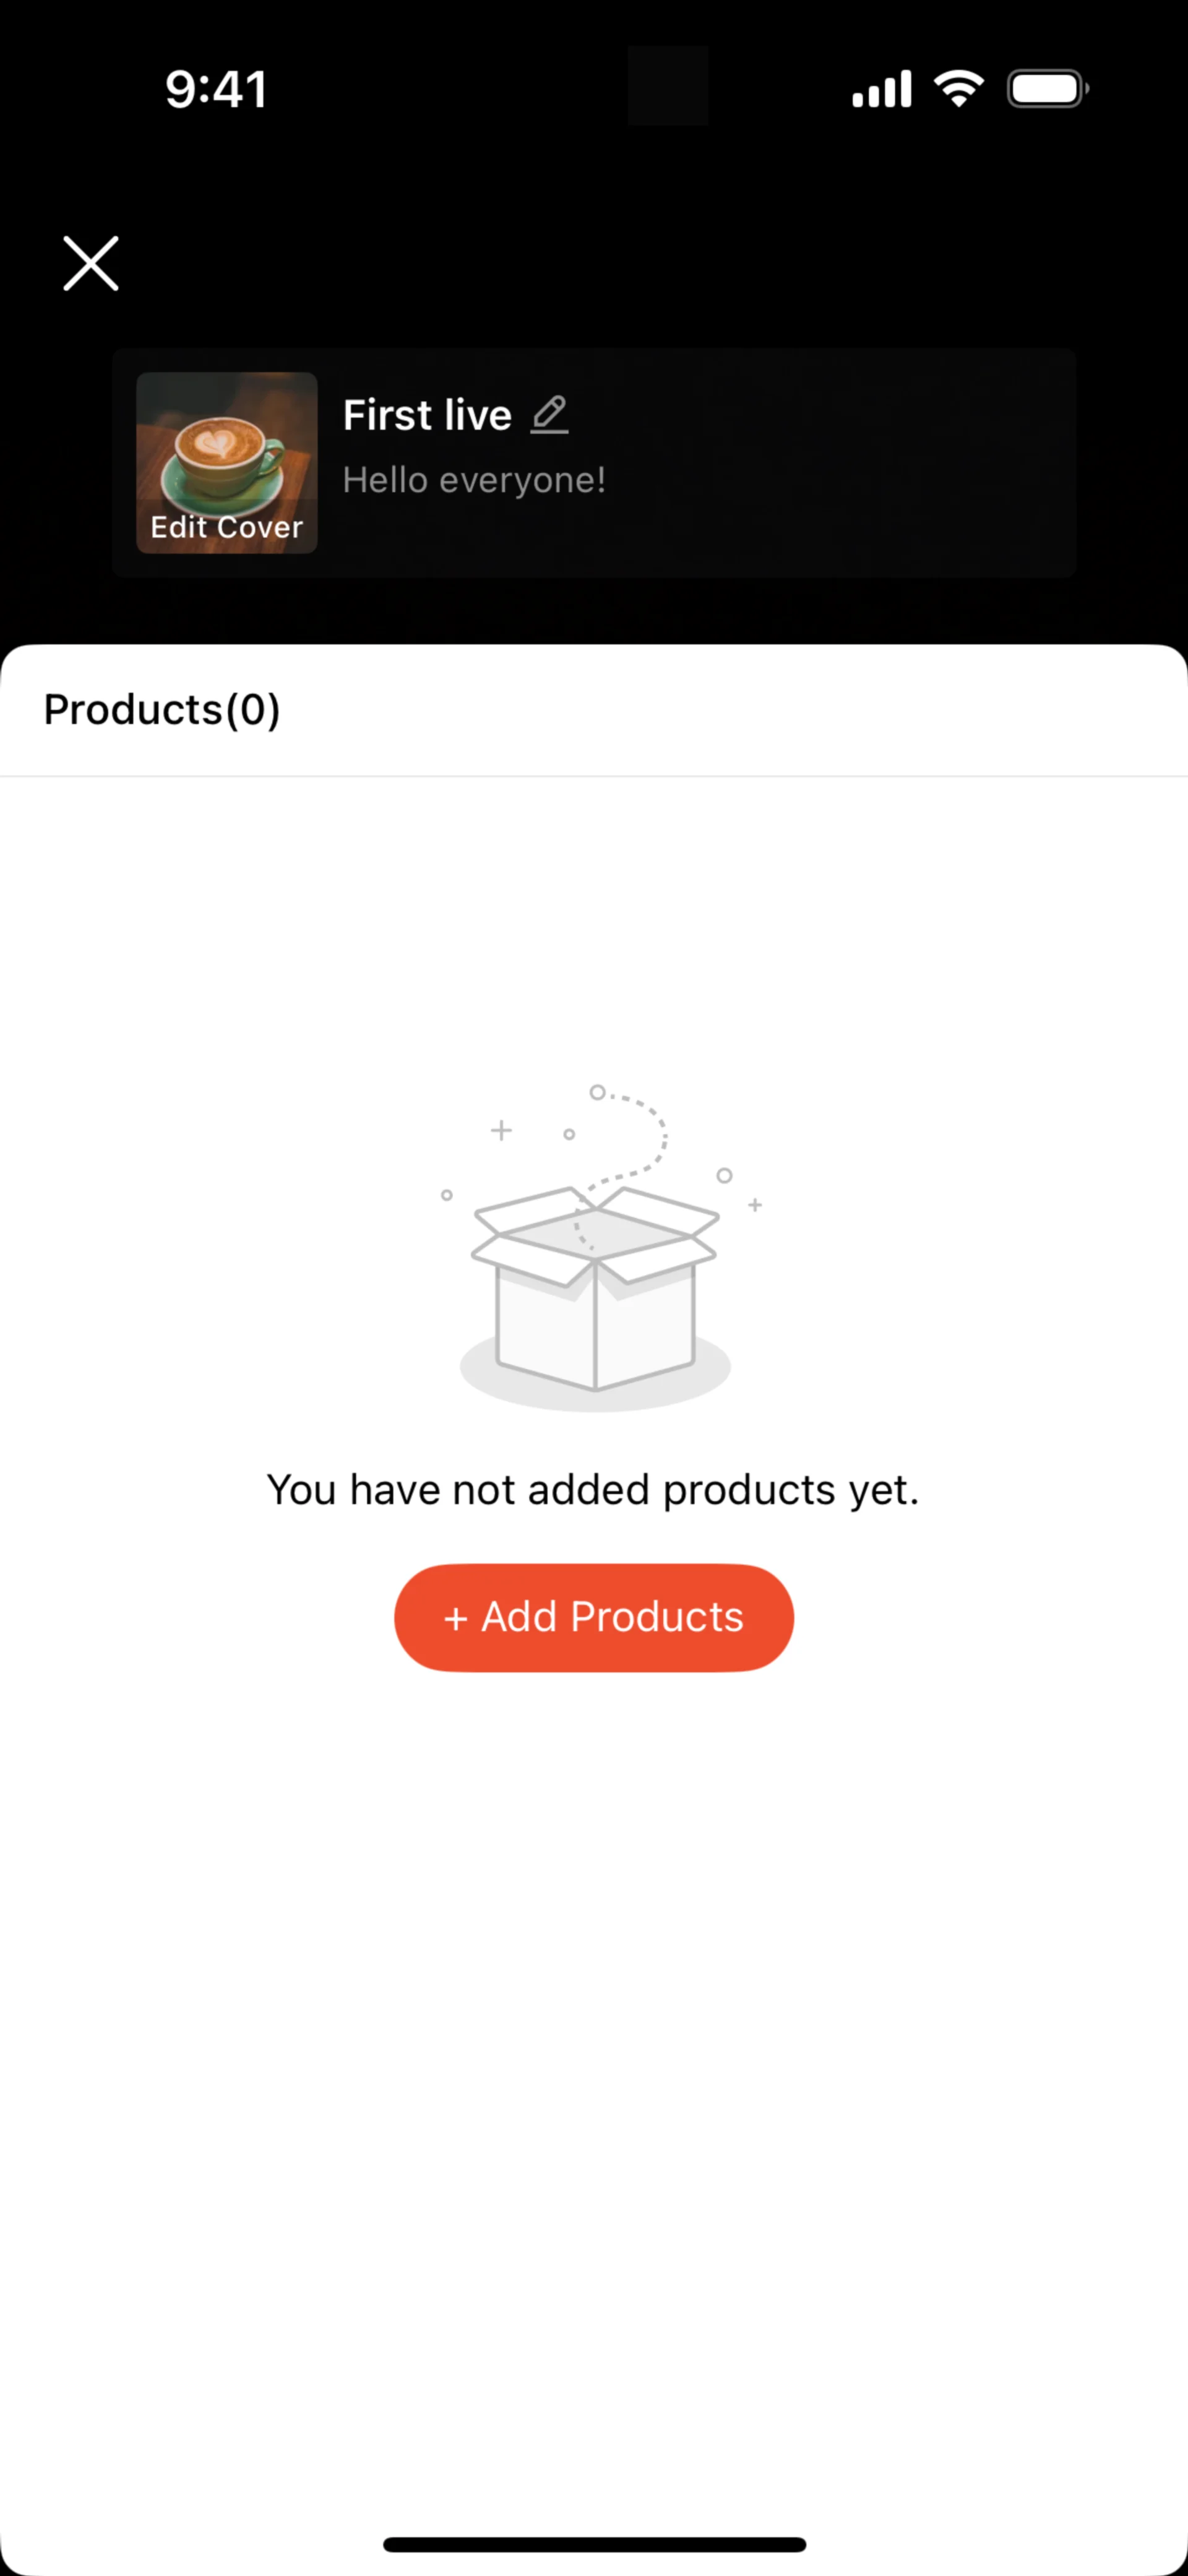Tap the pencil icon beside First live
The height and width of the screenshot is (2576, 1188).
coord(549,414)
